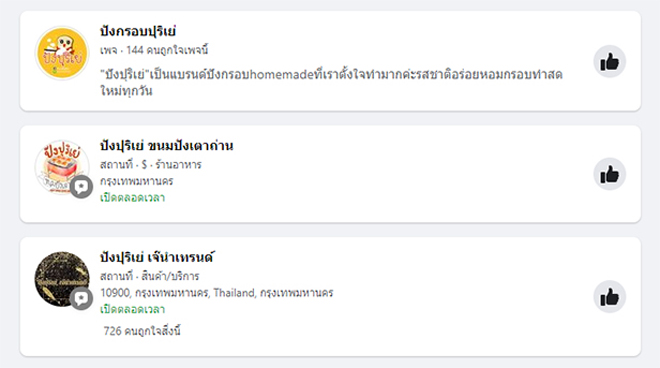Click green เปิดตลอดเวลา status of เจ้านำเทรนด์
This screenshot has width=660, height=368.
132,309
